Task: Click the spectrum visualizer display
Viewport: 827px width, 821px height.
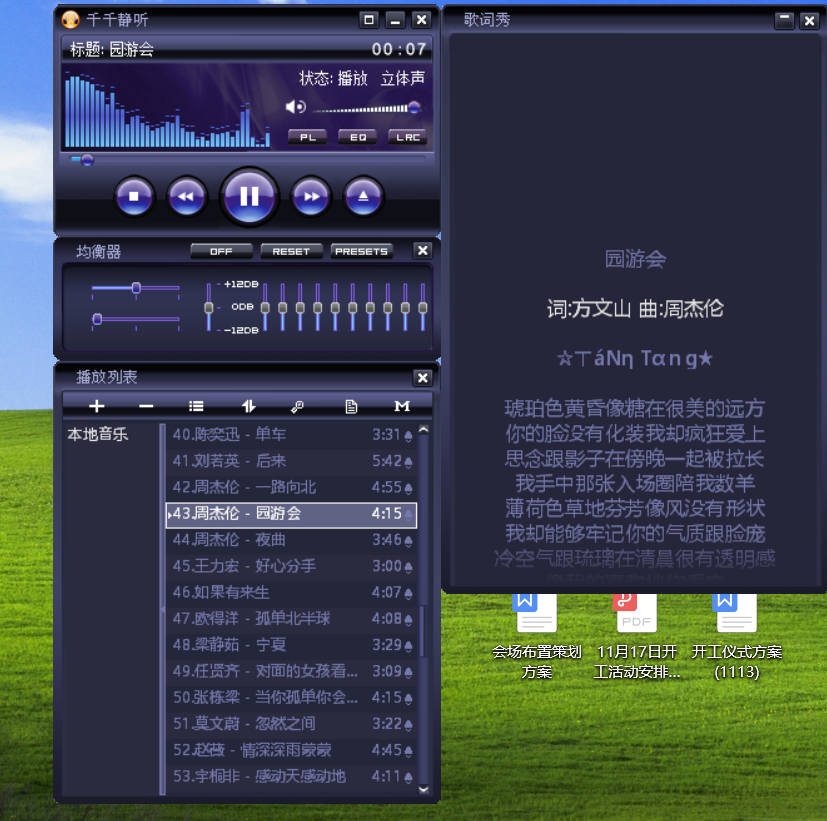Action: [168, 109]
